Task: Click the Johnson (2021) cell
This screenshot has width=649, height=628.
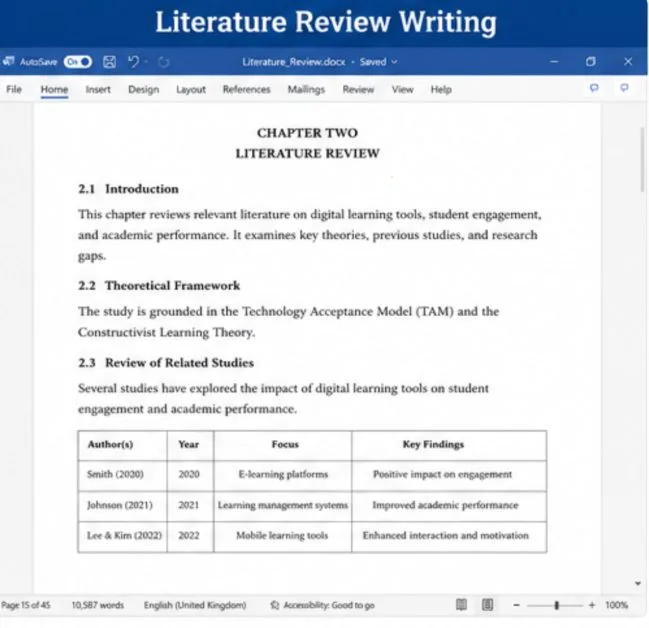Action: 123,506
